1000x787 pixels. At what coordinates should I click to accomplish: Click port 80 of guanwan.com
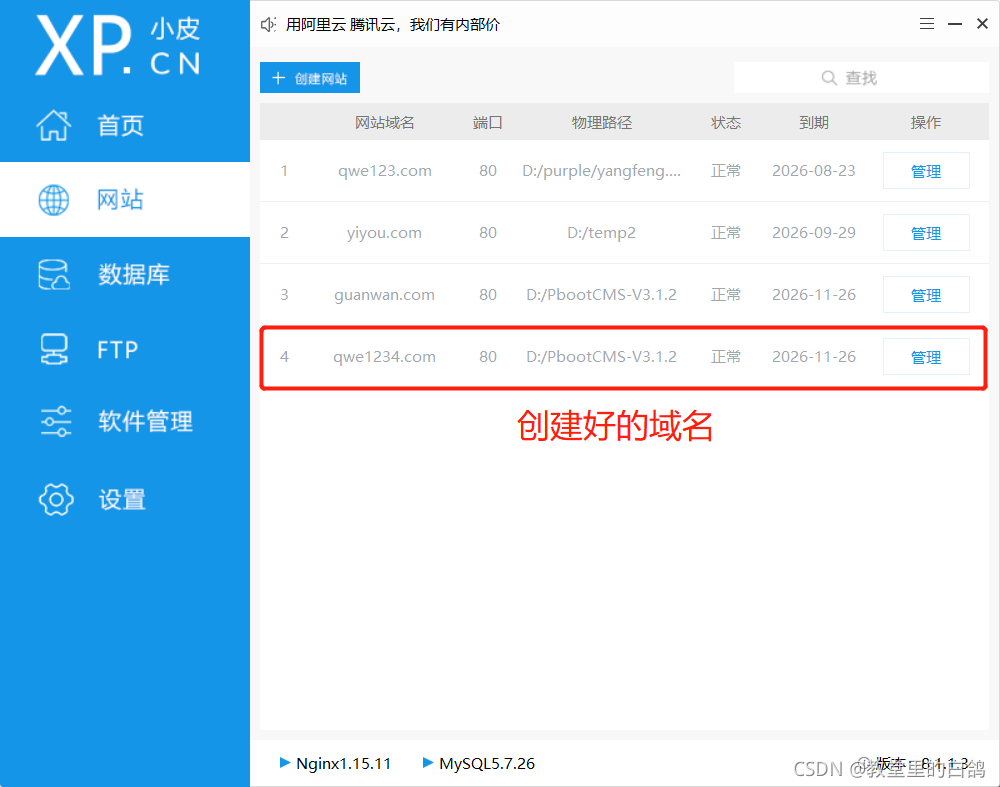click(488, 295)
